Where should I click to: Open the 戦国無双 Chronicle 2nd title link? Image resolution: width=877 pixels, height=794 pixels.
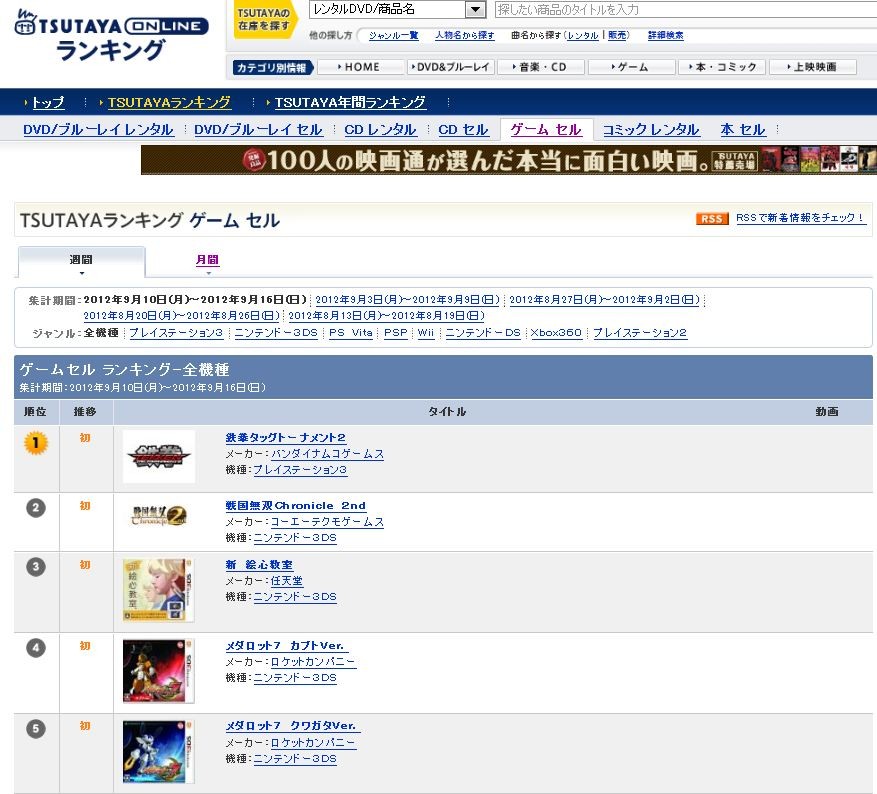295,506
